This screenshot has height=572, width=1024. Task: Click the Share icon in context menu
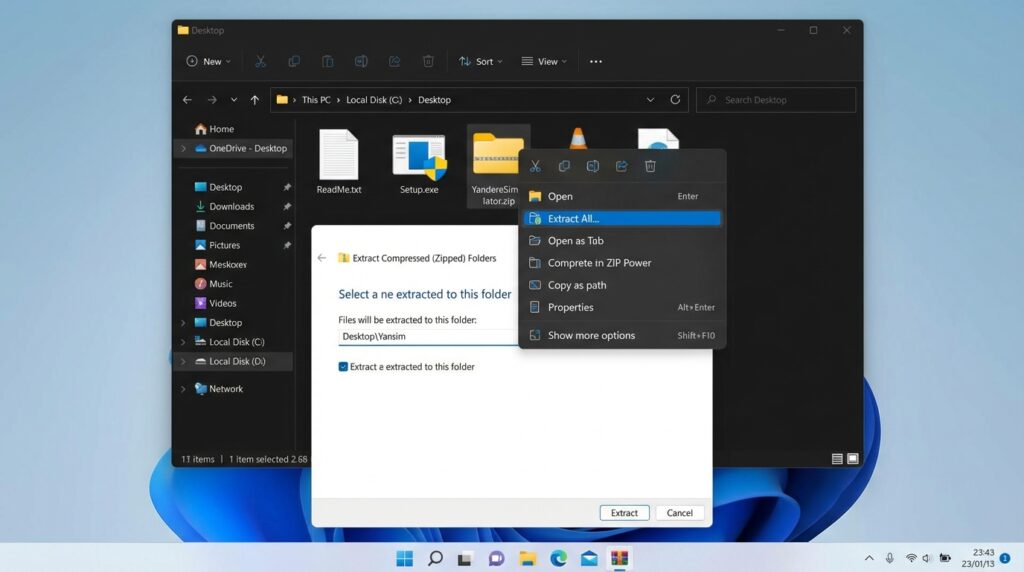(621, 166)
